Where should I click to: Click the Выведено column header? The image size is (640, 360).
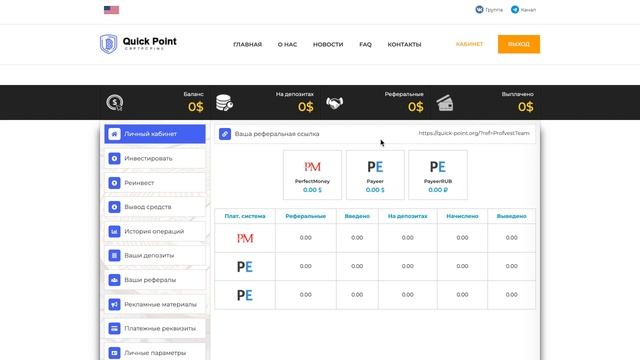pos(511,216)
